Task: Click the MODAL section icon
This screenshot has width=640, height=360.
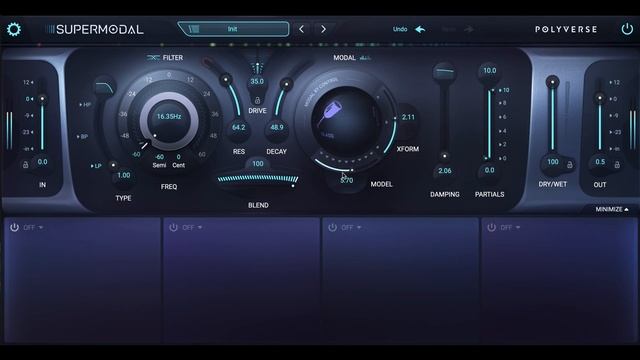Action: (365, 58)
